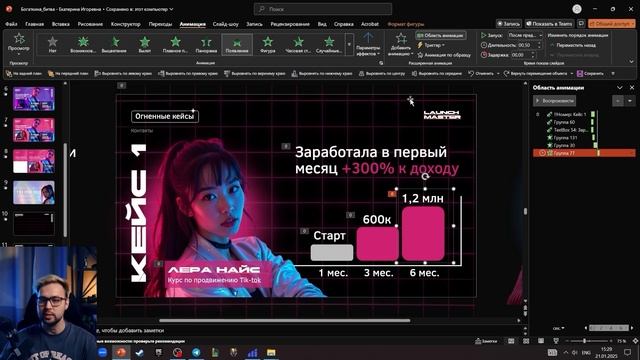
Task: Open Параметры эффектов options
Action: pyautogui.click(x=368, y=44)
